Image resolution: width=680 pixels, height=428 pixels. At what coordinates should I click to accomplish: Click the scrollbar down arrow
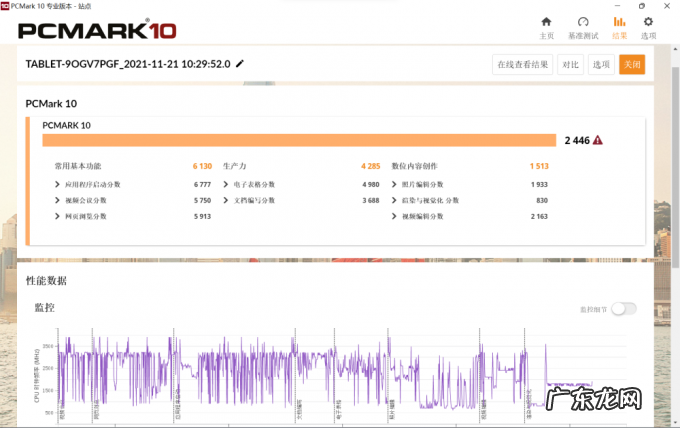click(675, 423)
